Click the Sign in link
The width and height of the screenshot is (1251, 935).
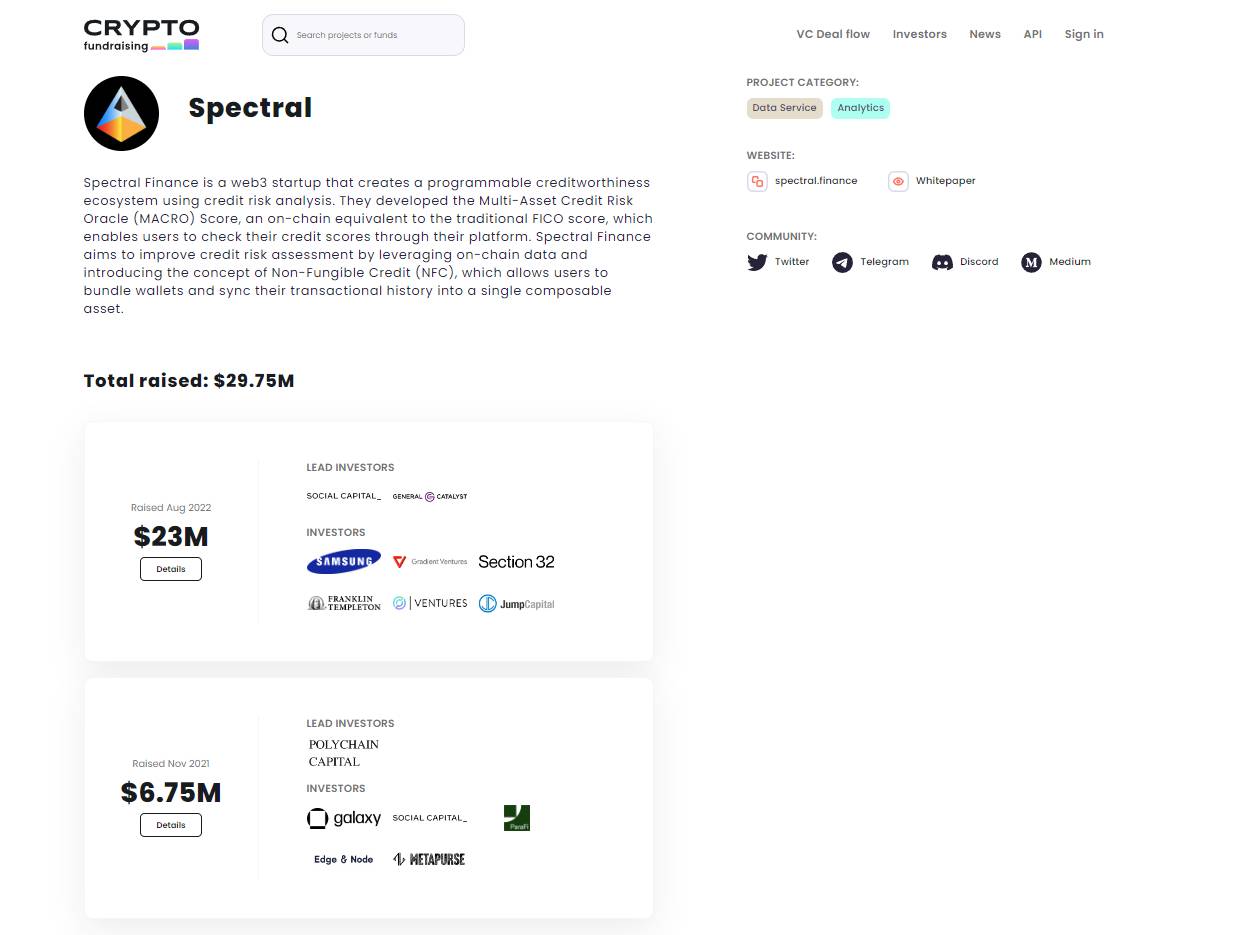point(1084,34)
